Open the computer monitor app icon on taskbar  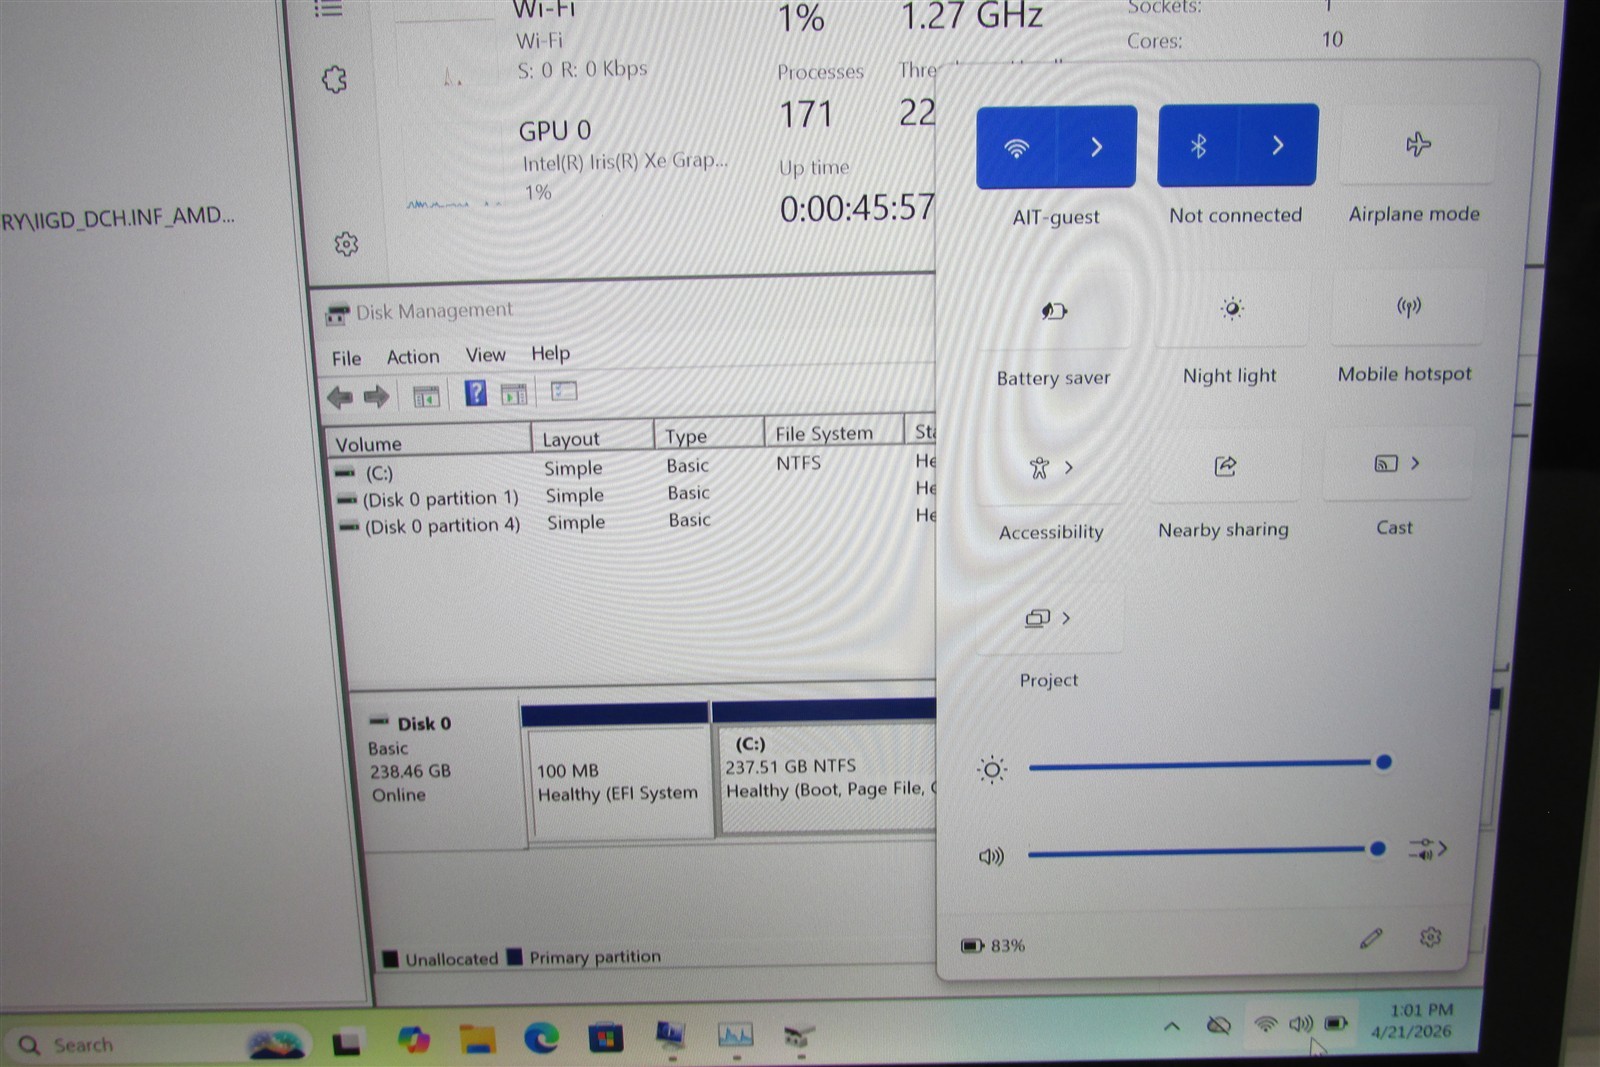pyautogui.click(x=670, y=1035)
